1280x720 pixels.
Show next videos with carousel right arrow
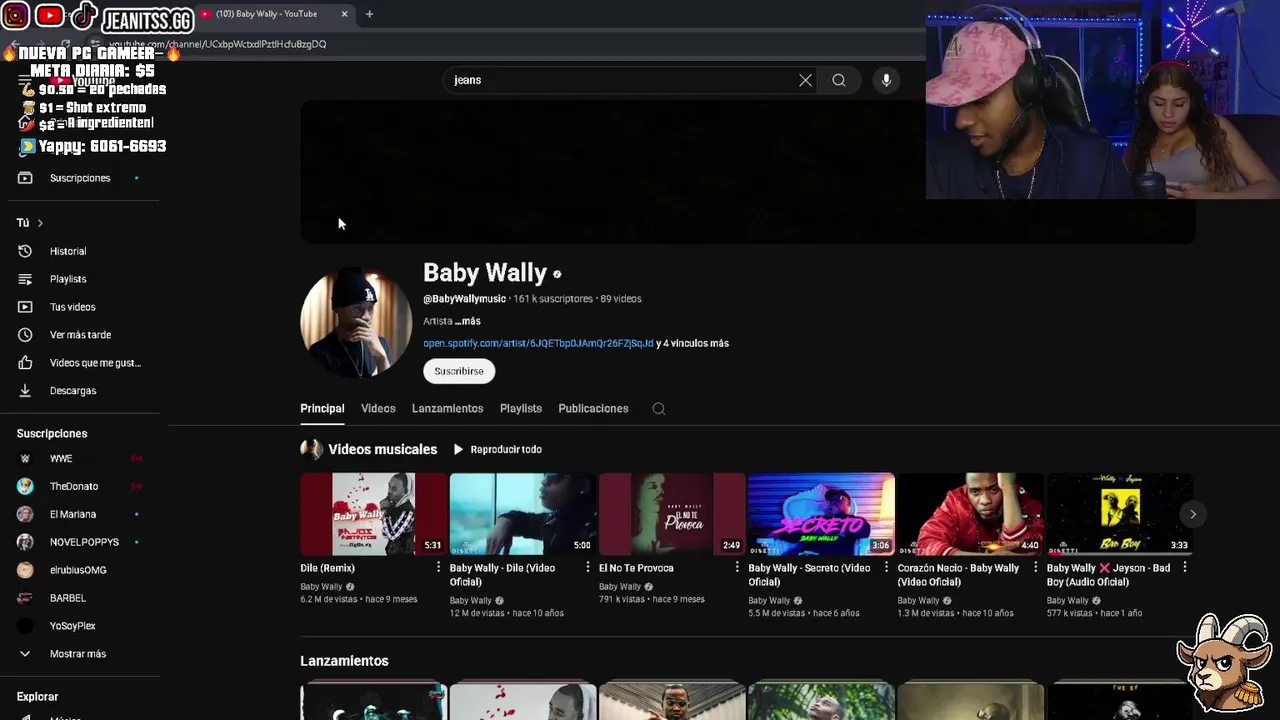tap(1192, 514)
